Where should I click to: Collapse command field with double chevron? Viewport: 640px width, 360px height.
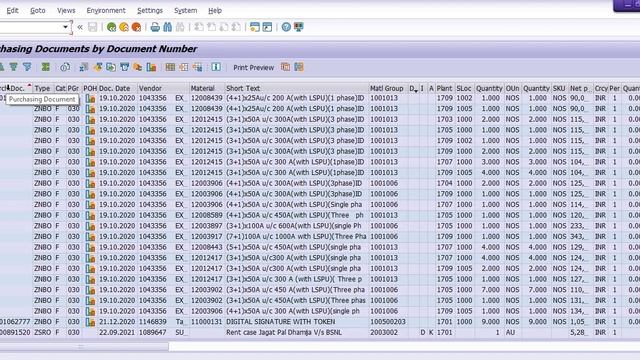tap(80, 27)
